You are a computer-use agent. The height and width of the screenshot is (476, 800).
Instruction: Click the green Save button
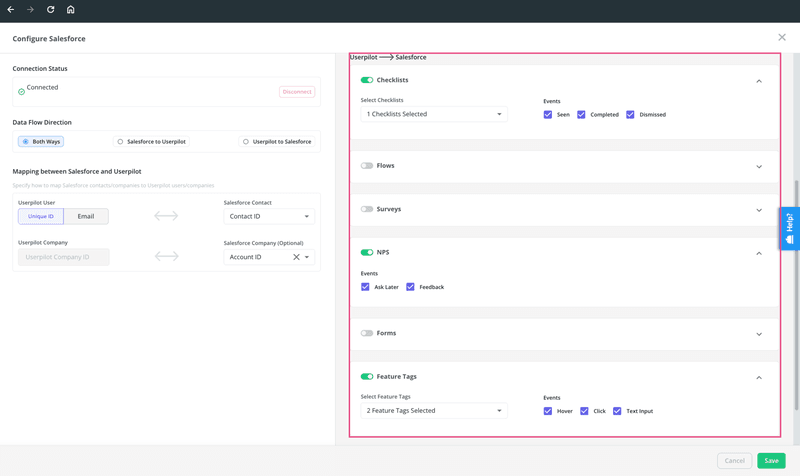pyautogui.click(x=770, y=460)
